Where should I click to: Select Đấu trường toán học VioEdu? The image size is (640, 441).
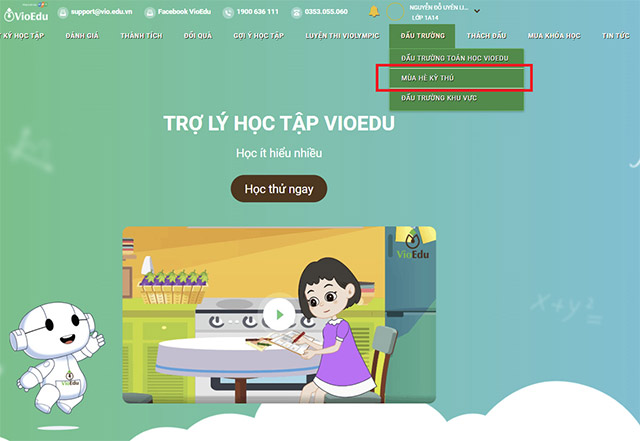(456, 58)
